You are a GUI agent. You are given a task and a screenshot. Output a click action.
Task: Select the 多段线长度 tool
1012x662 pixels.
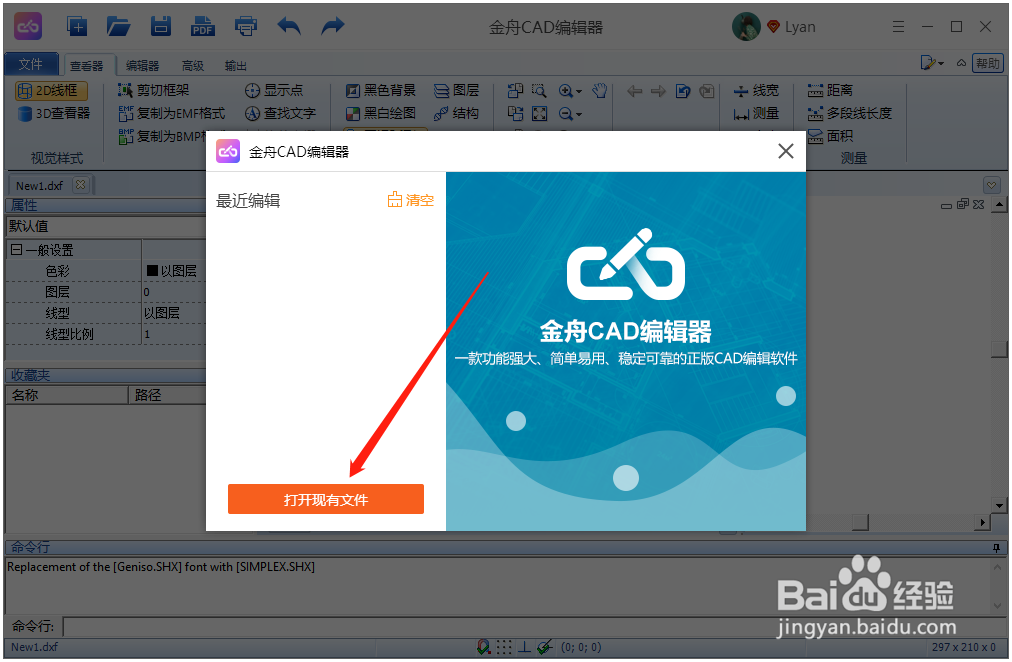pyautogui.click(x=849, y=114)
